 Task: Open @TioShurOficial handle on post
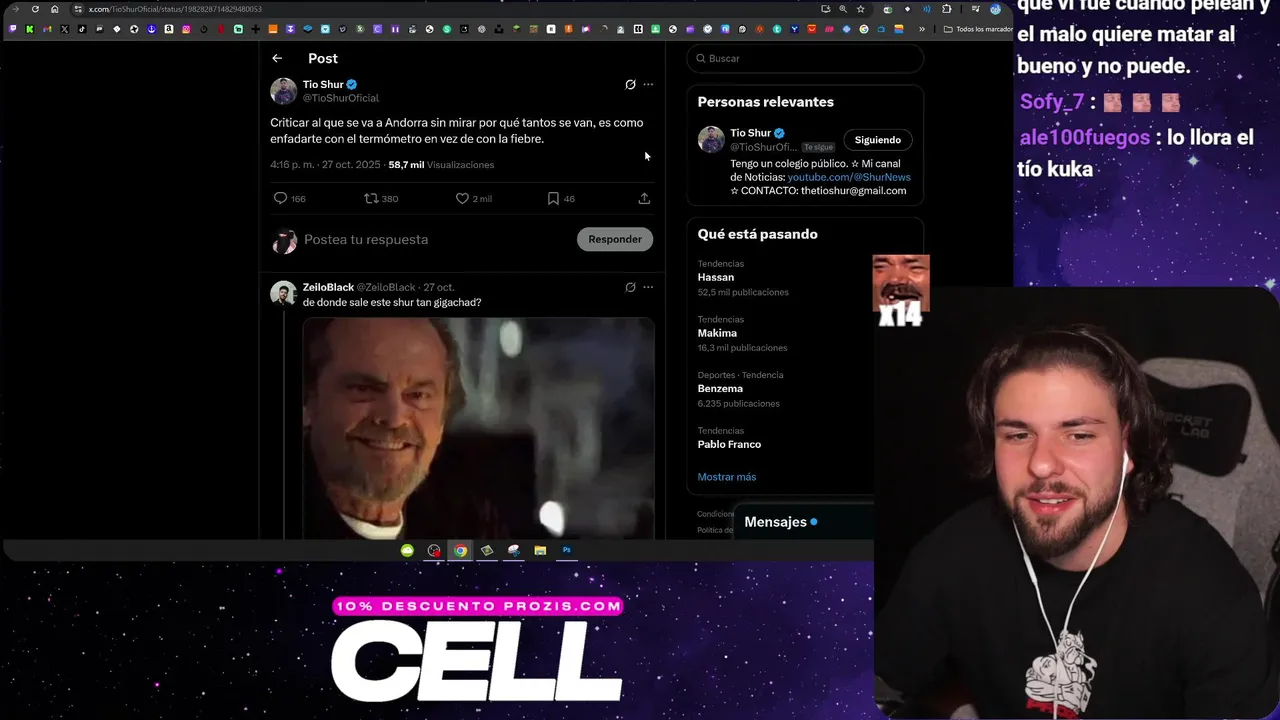point(341,98)
